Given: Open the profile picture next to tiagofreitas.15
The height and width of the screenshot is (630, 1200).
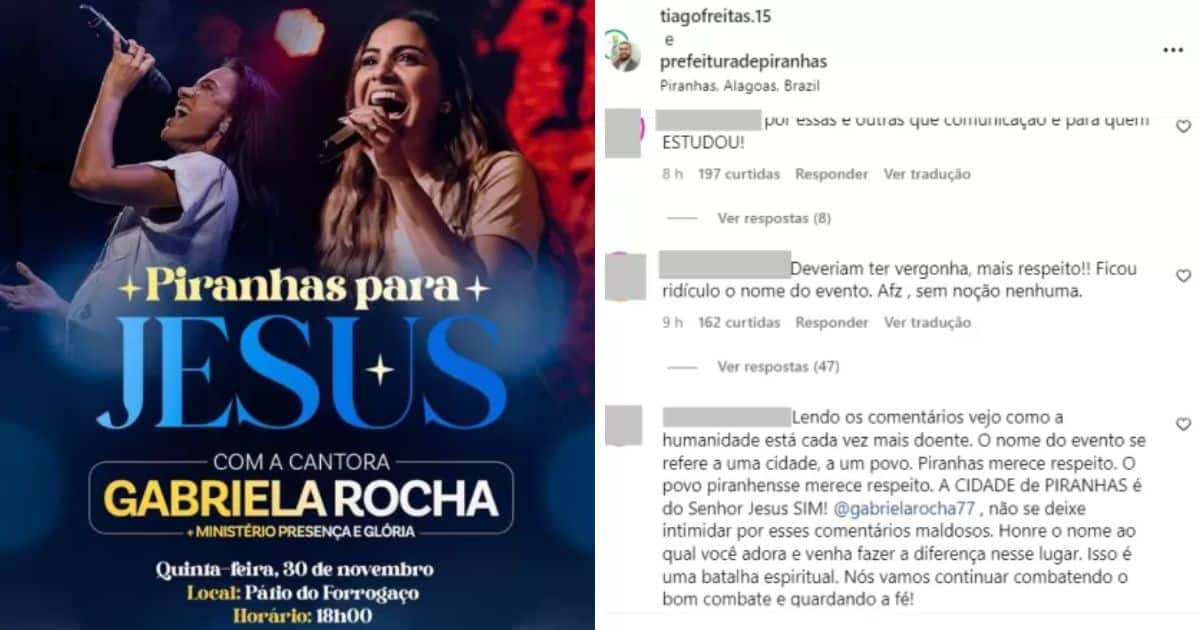Looking at the screenshot, I should point(627,57).
